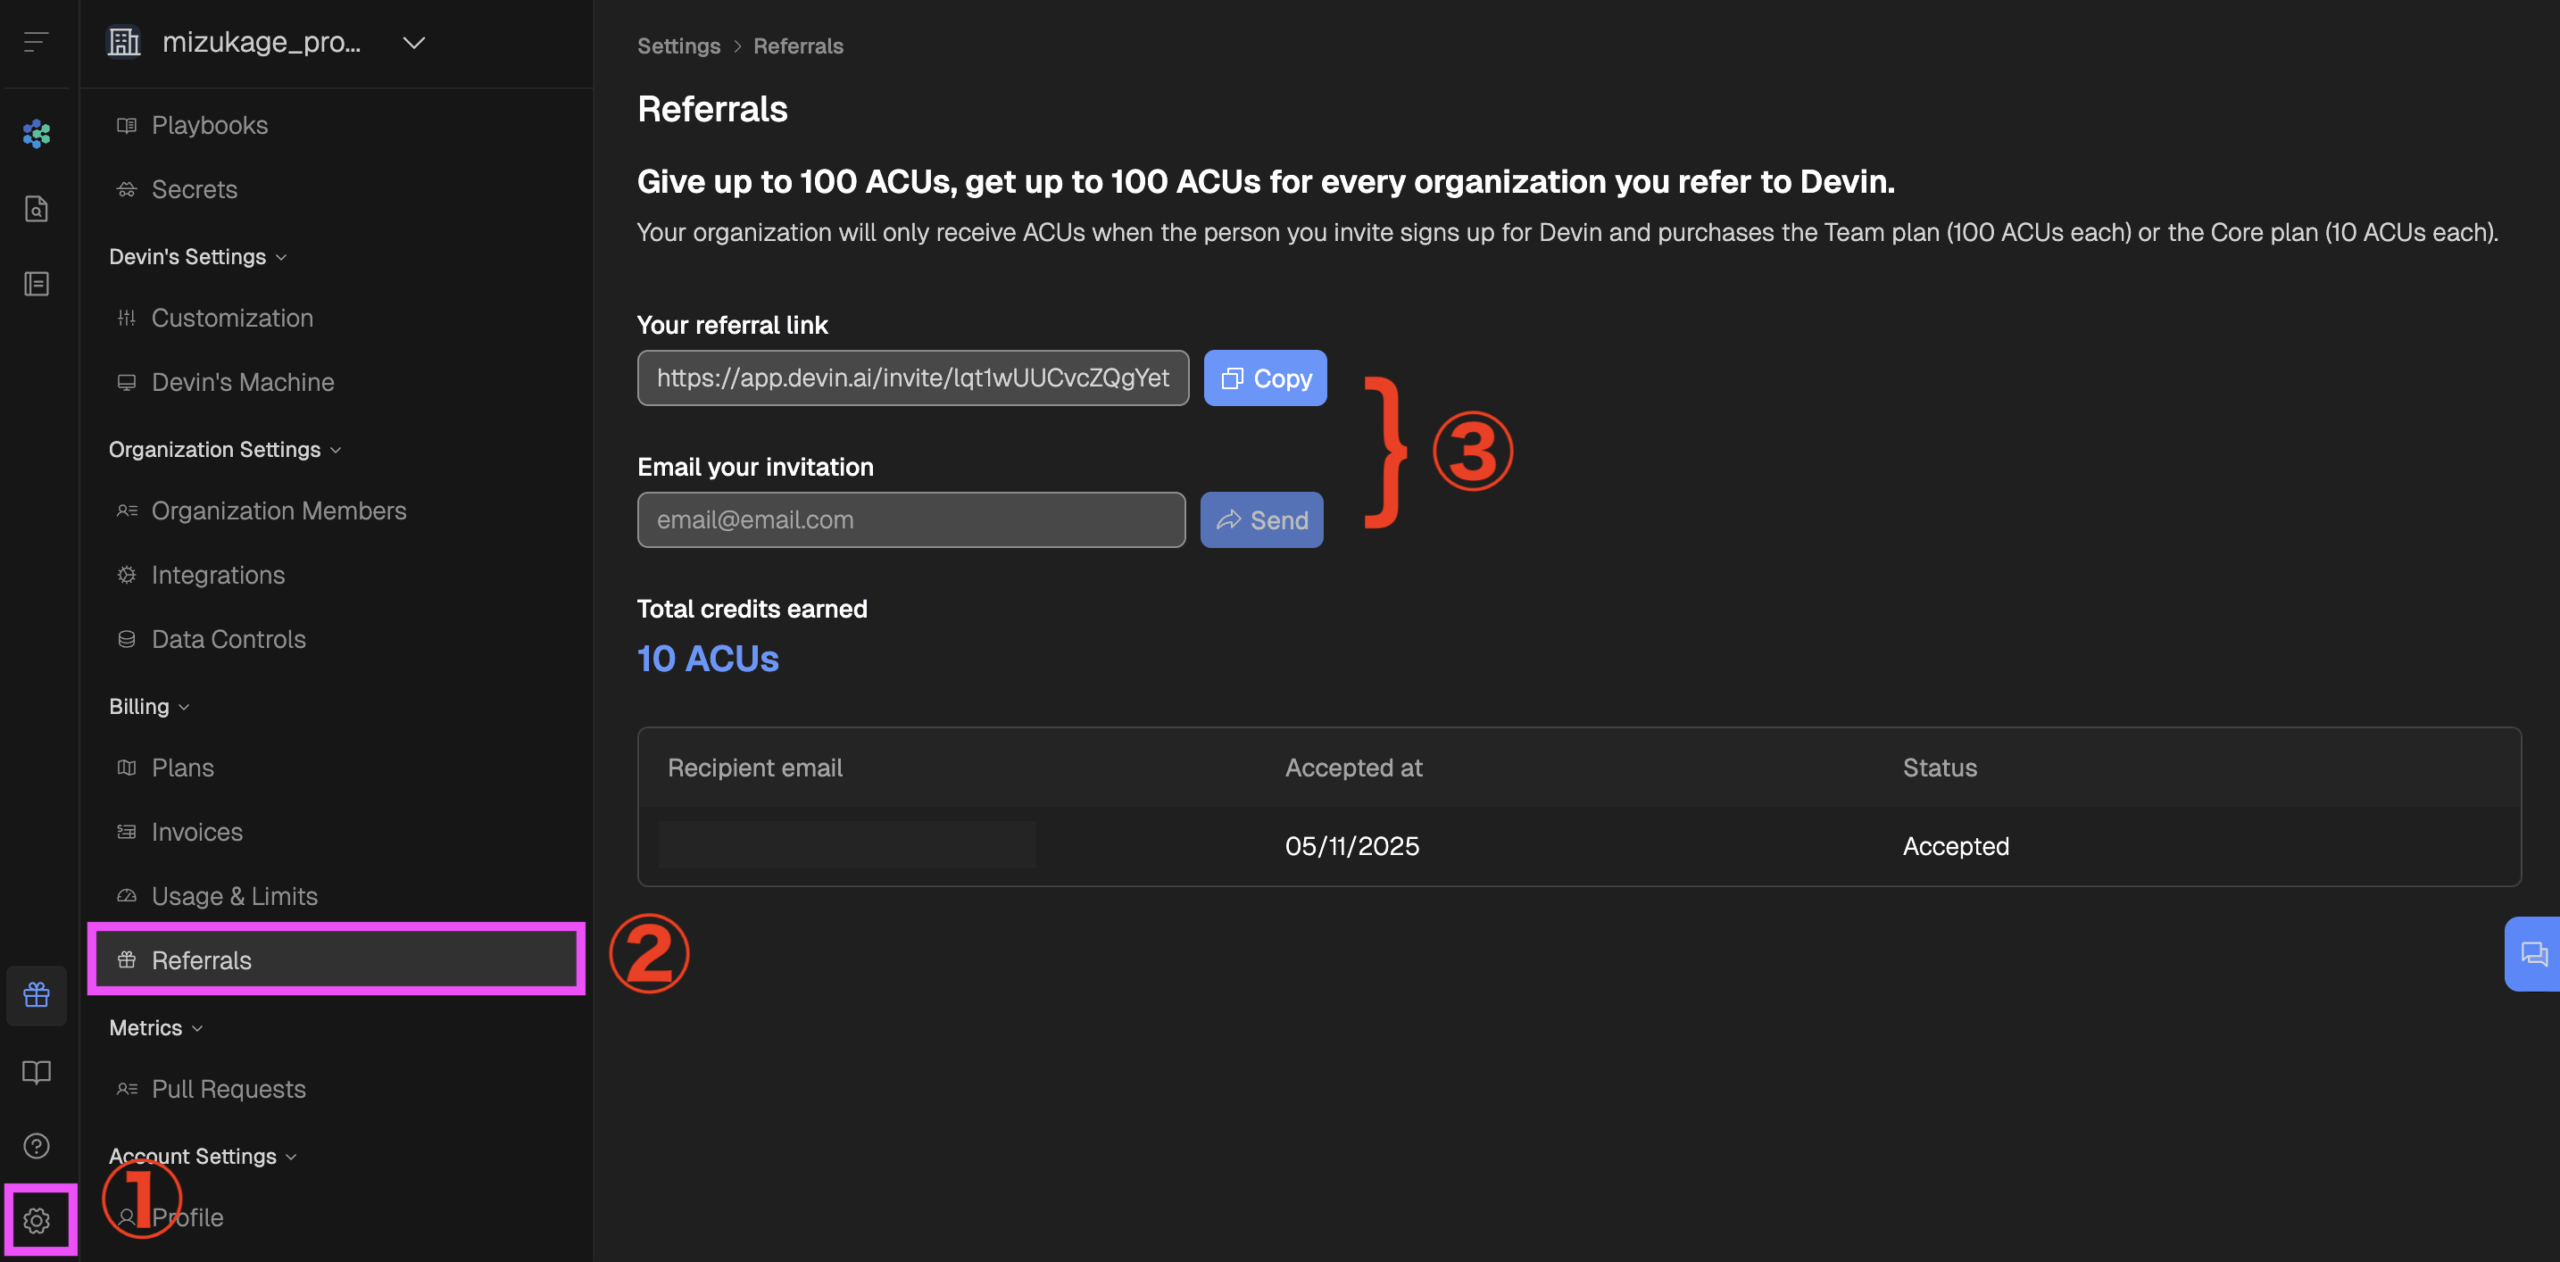Screen dimensions: 2560x1262
Task: Open Devin sessions flower icon
Action: [36, 133]
